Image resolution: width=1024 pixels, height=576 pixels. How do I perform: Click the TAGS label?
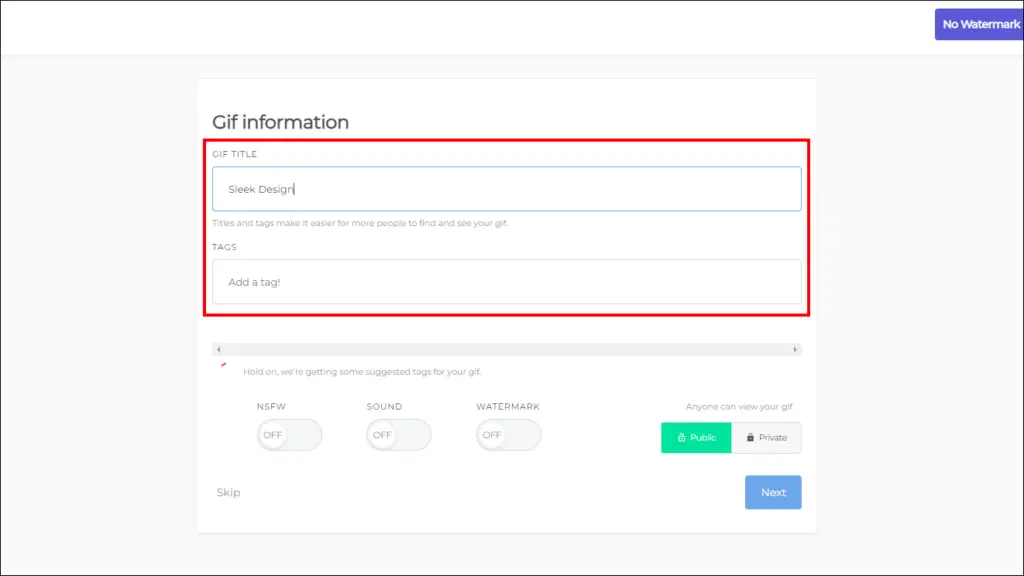(x=224, y=247)
